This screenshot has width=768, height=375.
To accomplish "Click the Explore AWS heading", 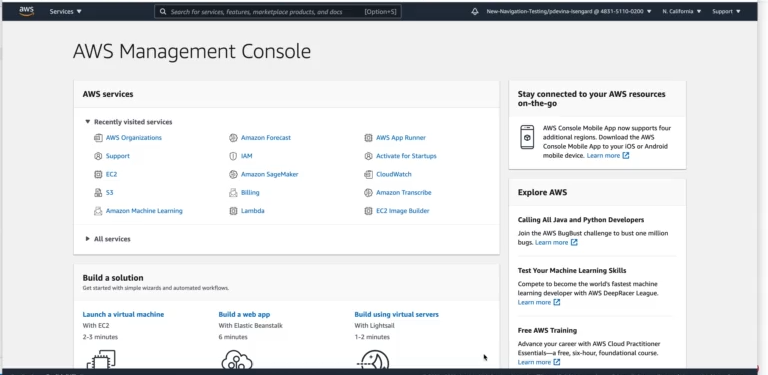I will [x=542, y=192].
